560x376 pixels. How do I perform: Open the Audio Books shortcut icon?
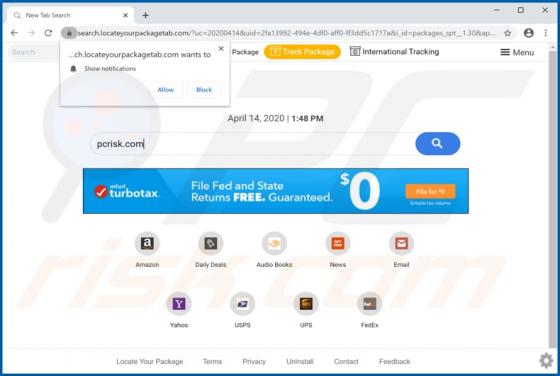[274, 243]
